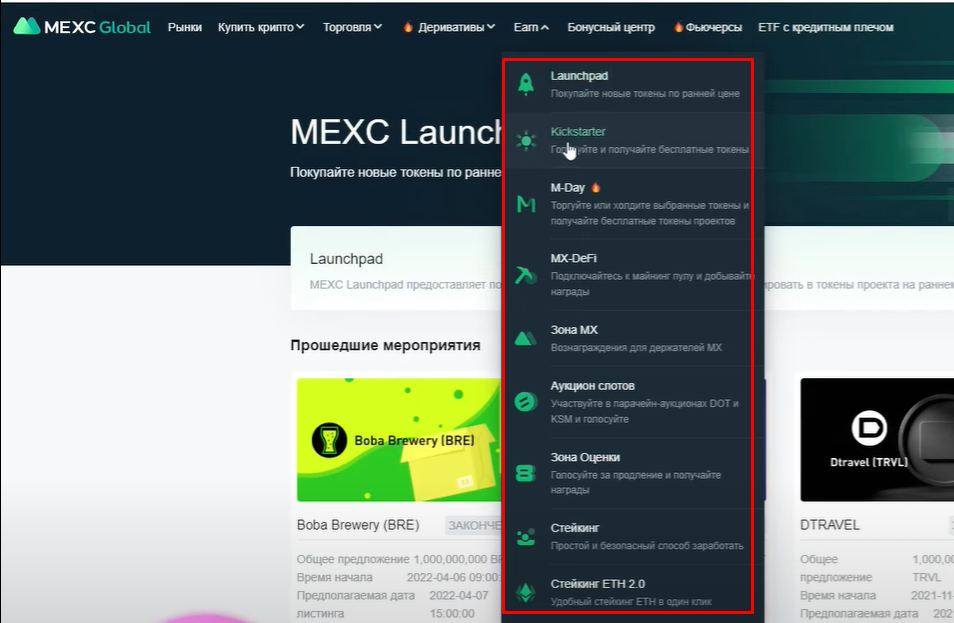Click the Boba Brewery (BRE) banner
The height and width of the screenshot is (623, 954).
(x=399, y=440)
